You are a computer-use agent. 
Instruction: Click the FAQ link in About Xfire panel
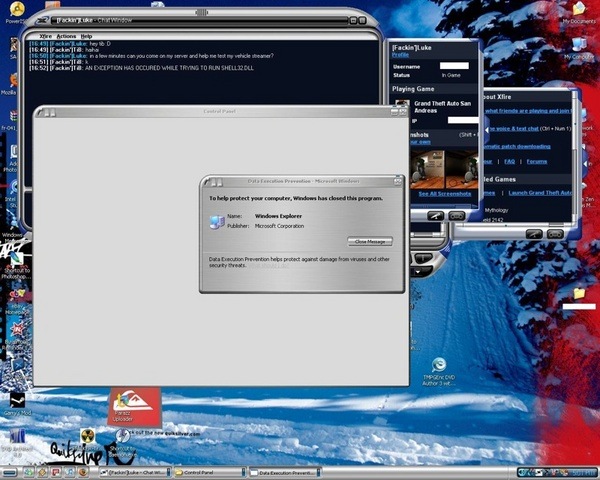[509, 162]
